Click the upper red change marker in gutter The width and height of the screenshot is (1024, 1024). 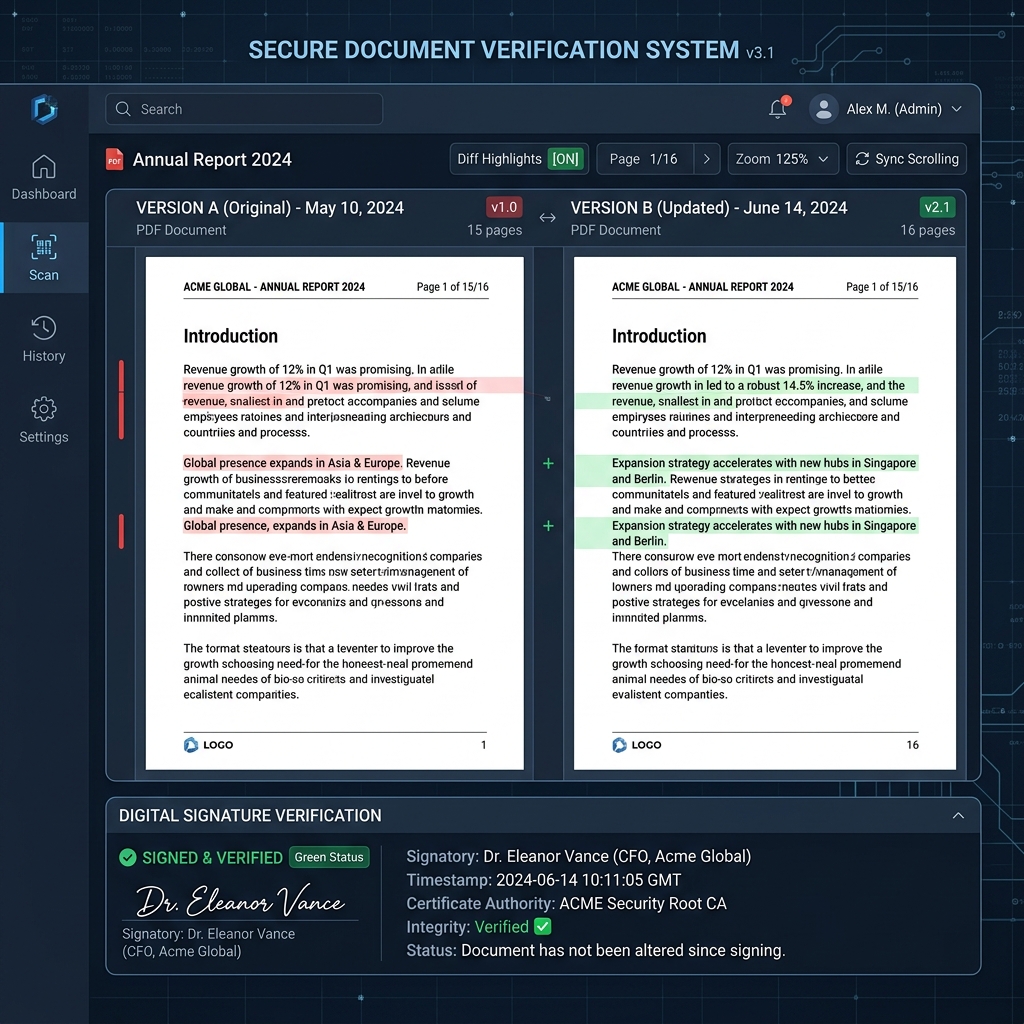coord(121,399)
